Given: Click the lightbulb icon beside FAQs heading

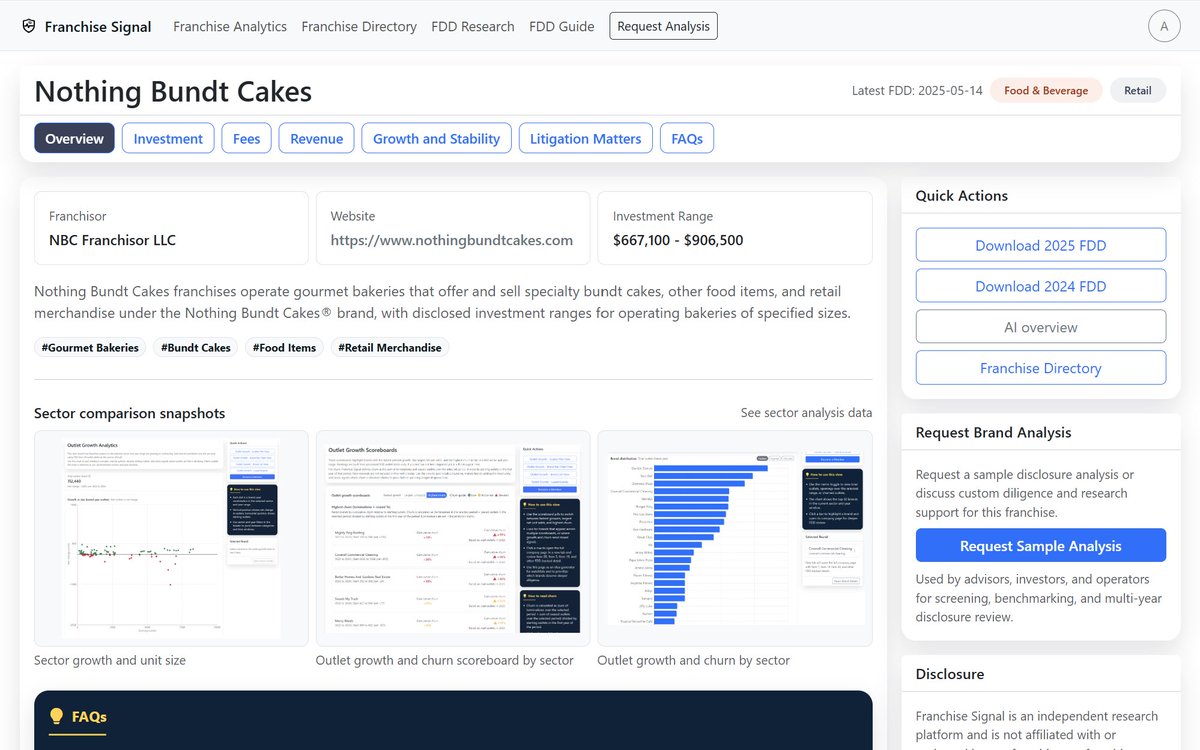Looking at the screenshot, I should tap(56, 716).
